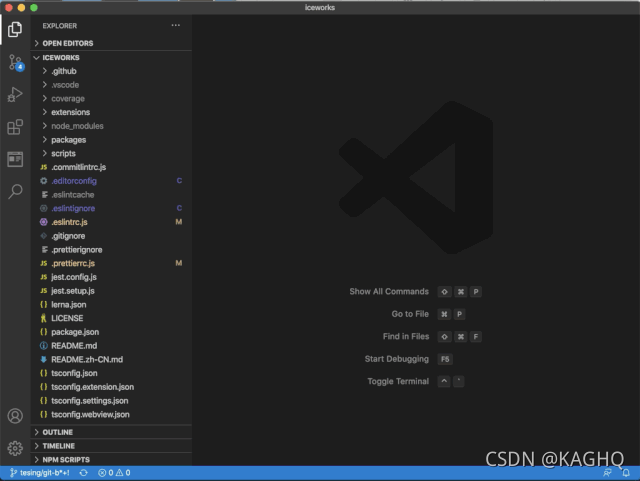Open .eslintignore file
The image size is (640, 481).
pos(111,208)
